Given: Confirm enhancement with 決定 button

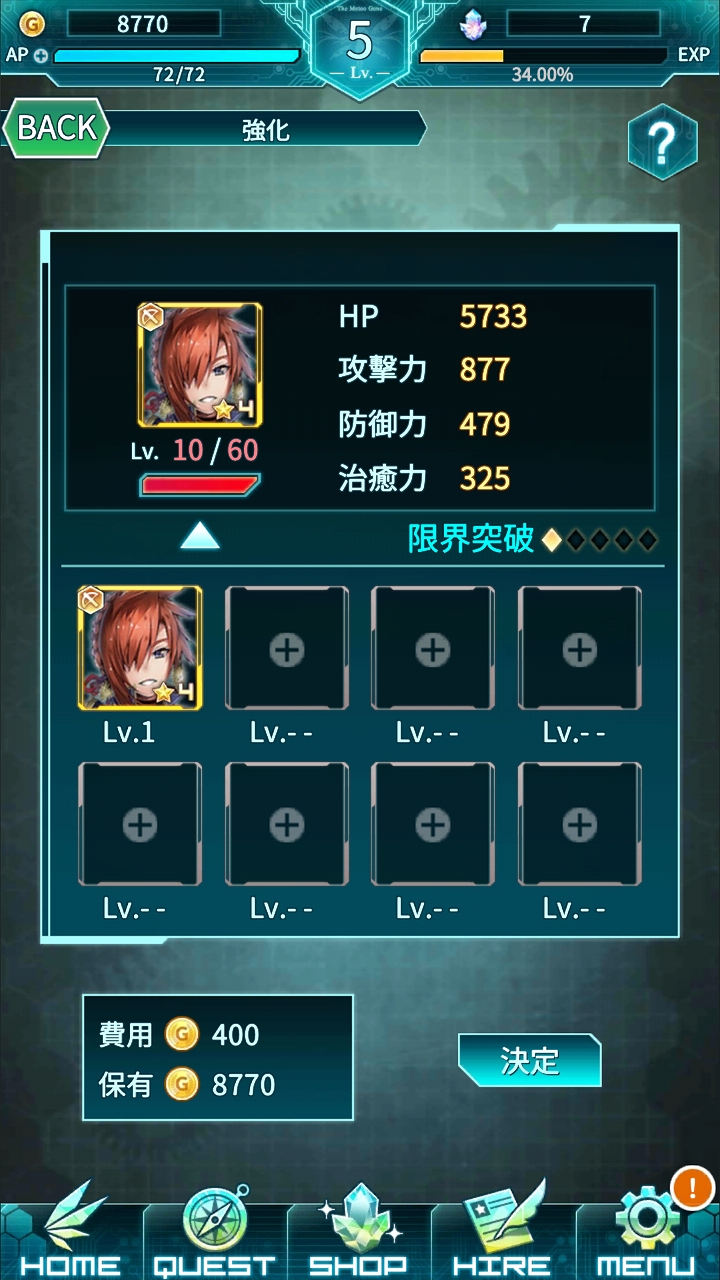Looking at the screenshot, I should pyautogui.click(x=530, y=1060).
